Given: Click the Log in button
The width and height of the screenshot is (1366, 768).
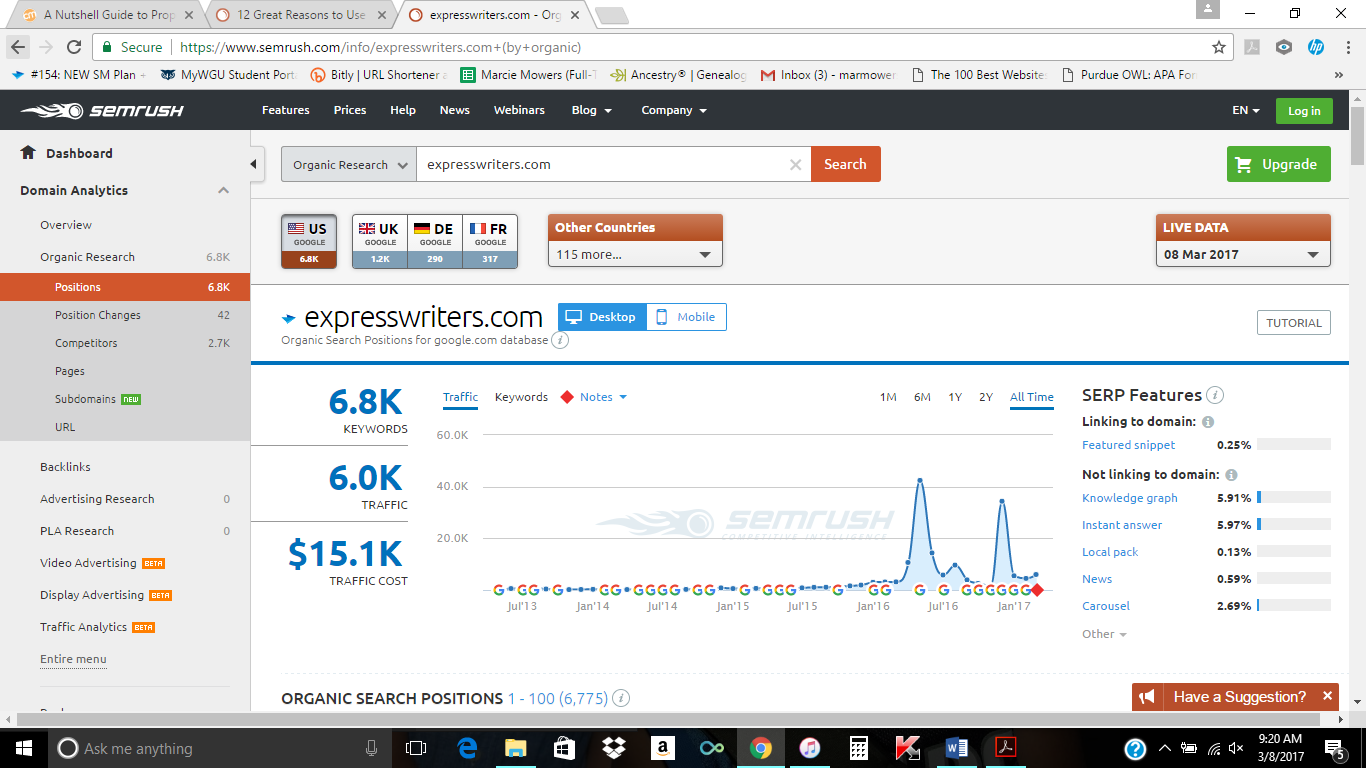Looking at the screenshot, I should point(1304,111).
